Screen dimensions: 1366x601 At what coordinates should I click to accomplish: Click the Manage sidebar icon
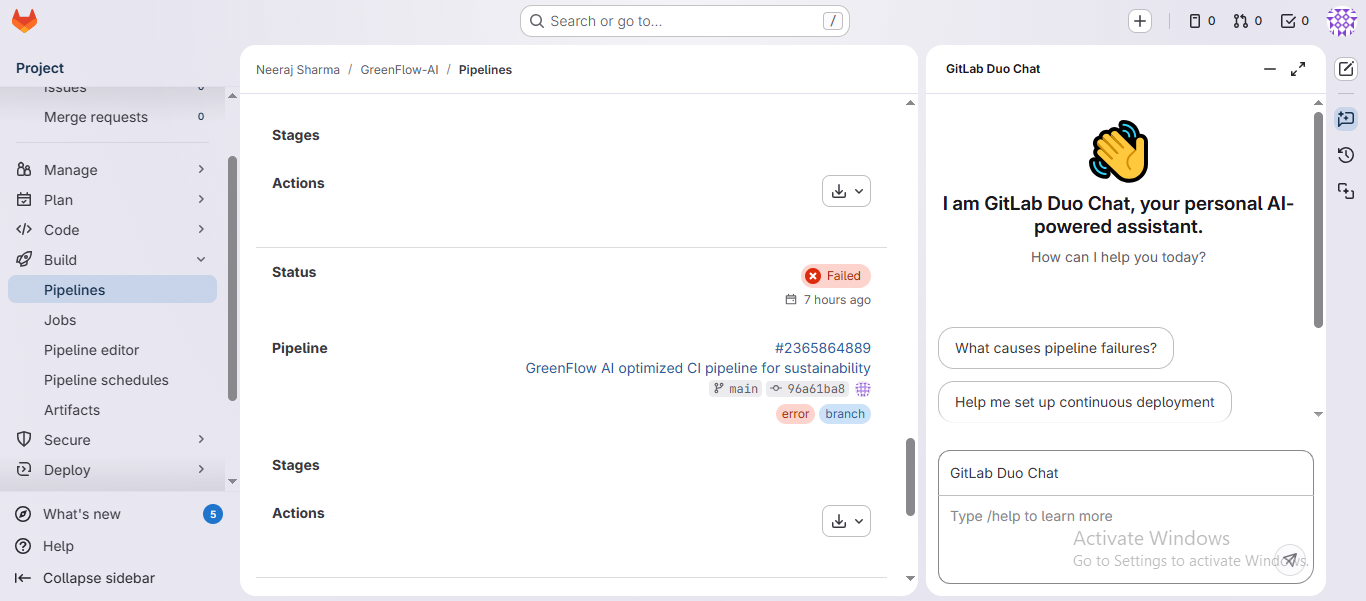pyautogui.click(x=24, y=170)
